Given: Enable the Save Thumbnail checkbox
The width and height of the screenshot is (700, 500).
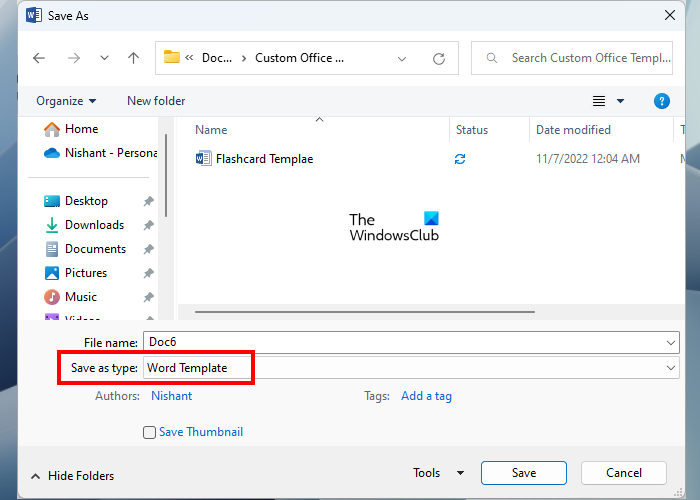Looking at the screenshot, I should pyautogui.click(x=150, y=432).
